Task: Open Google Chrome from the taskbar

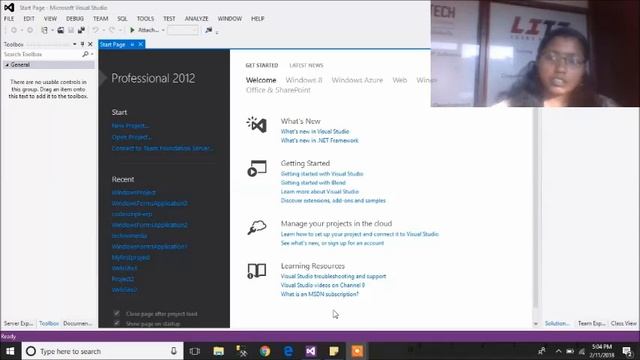Action: 265,351
